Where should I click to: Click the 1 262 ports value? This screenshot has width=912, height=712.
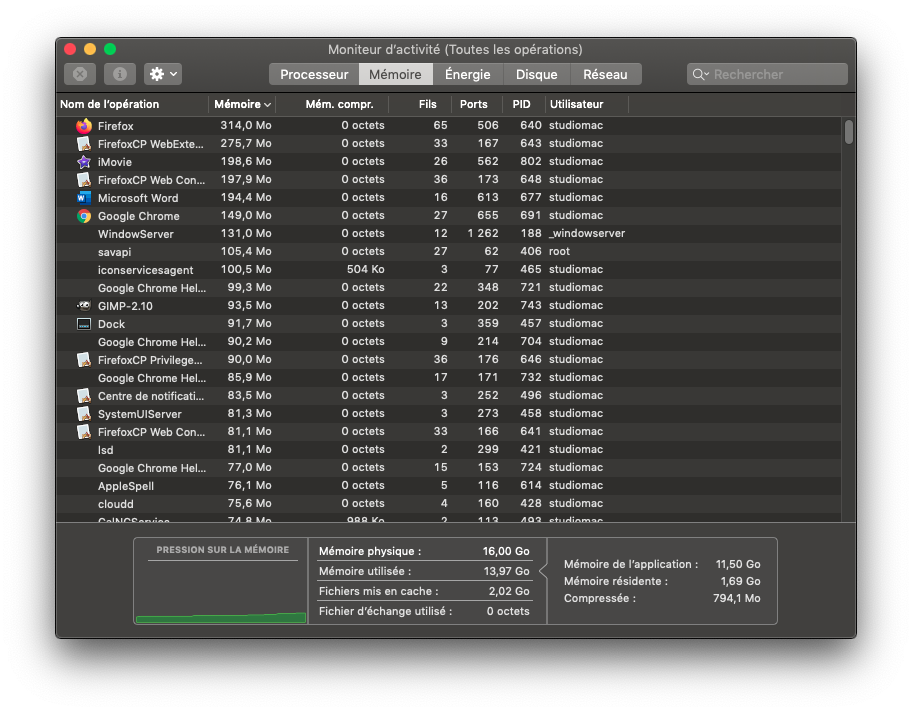pos(483,233)
